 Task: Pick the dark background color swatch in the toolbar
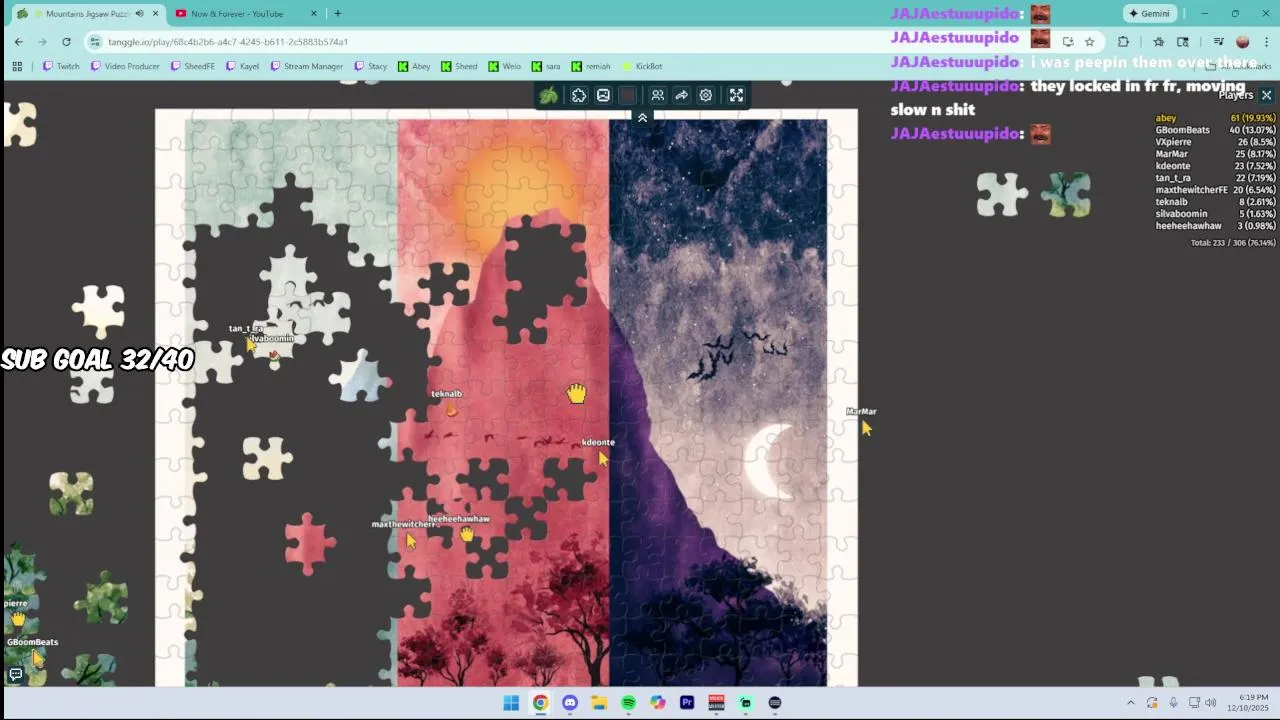[627, 95]
